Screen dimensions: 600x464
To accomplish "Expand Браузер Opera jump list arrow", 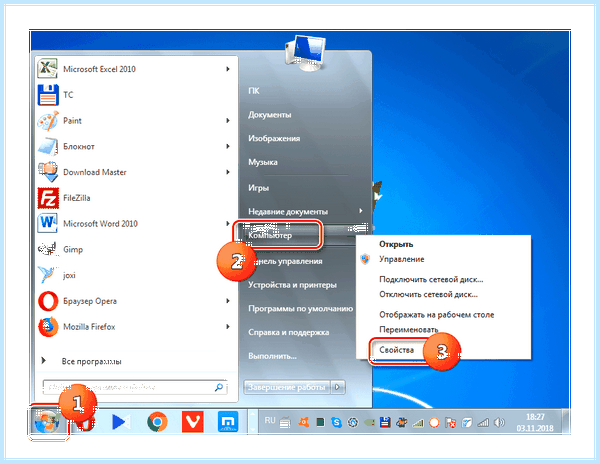I will 228,301.
